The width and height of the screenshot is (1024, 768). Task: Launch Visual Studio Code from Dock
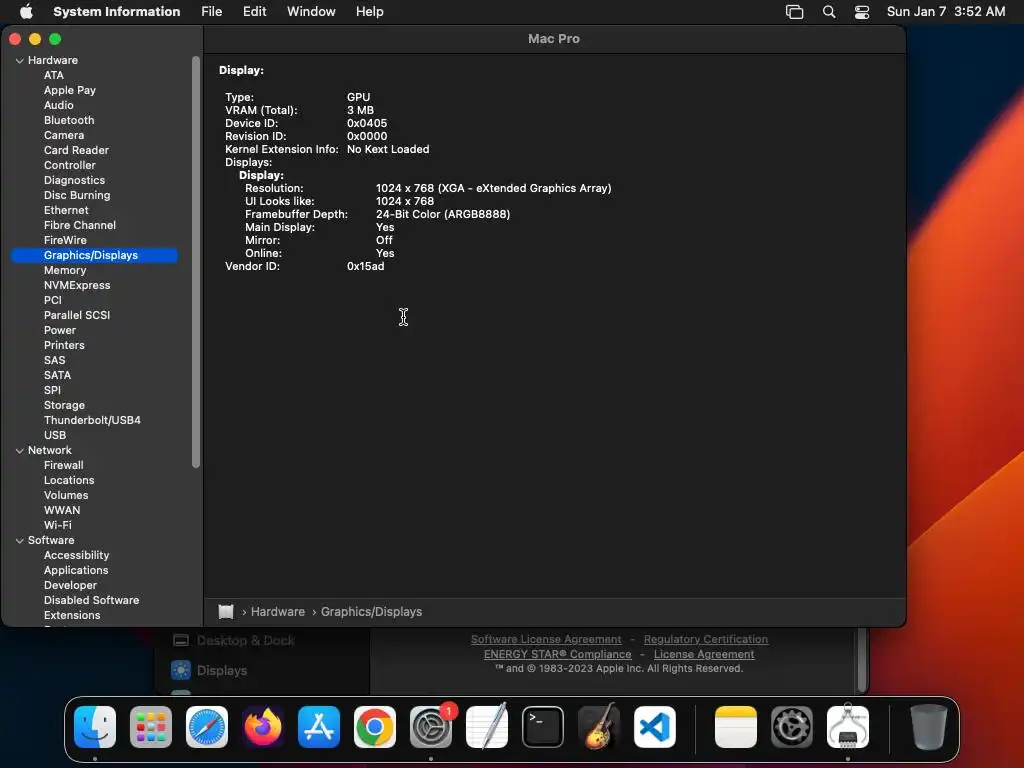click(655, 727)
